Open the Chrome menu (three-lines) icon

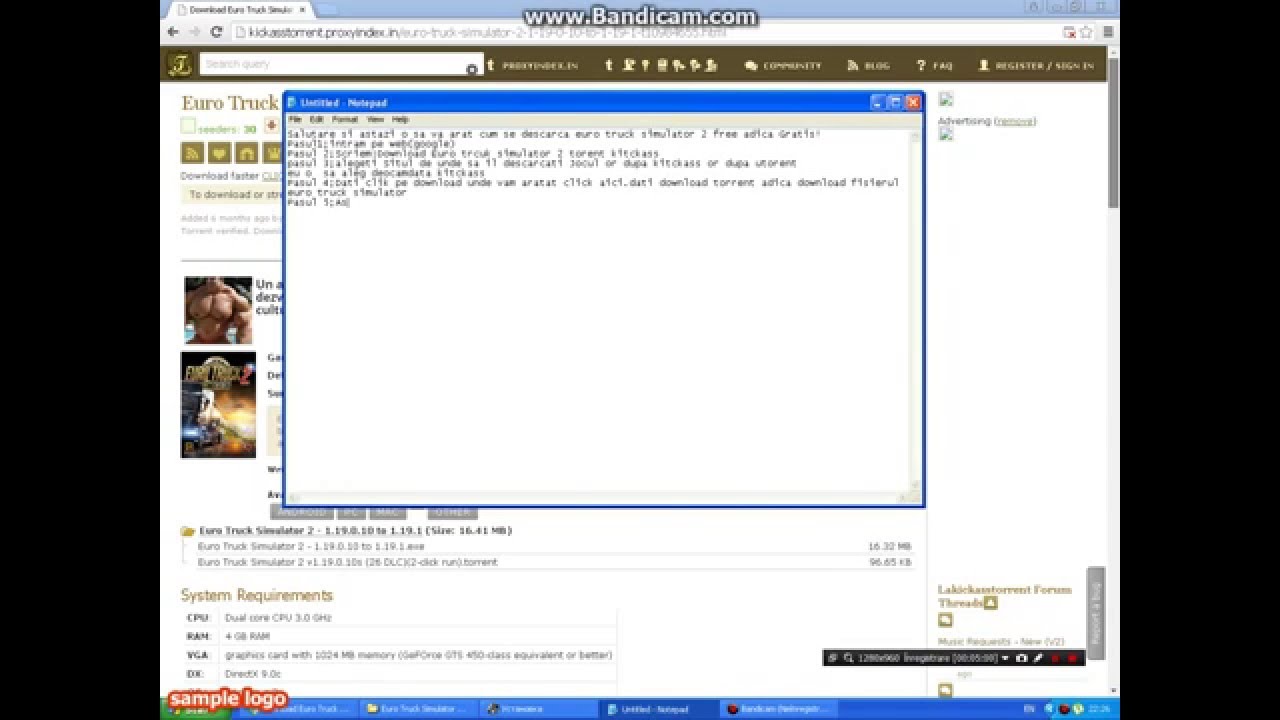[x=1107, y=32]
